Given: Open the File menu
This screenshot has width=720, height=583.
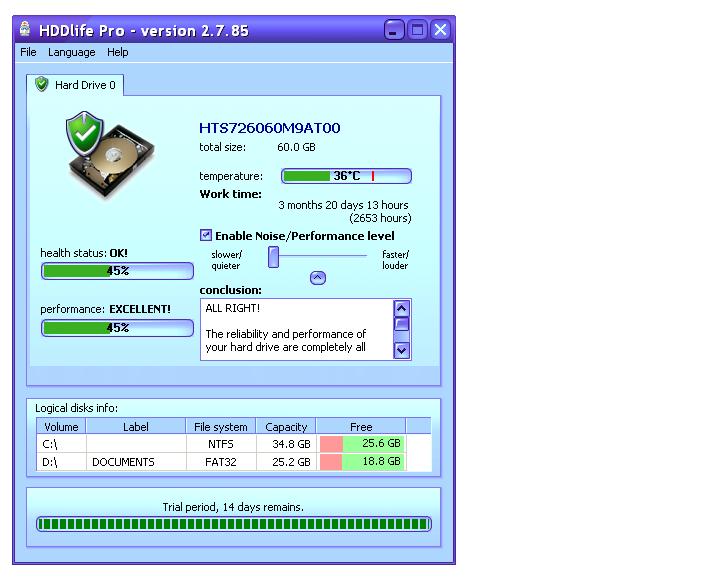Looking at the screenshot, I should pos(28,52).
